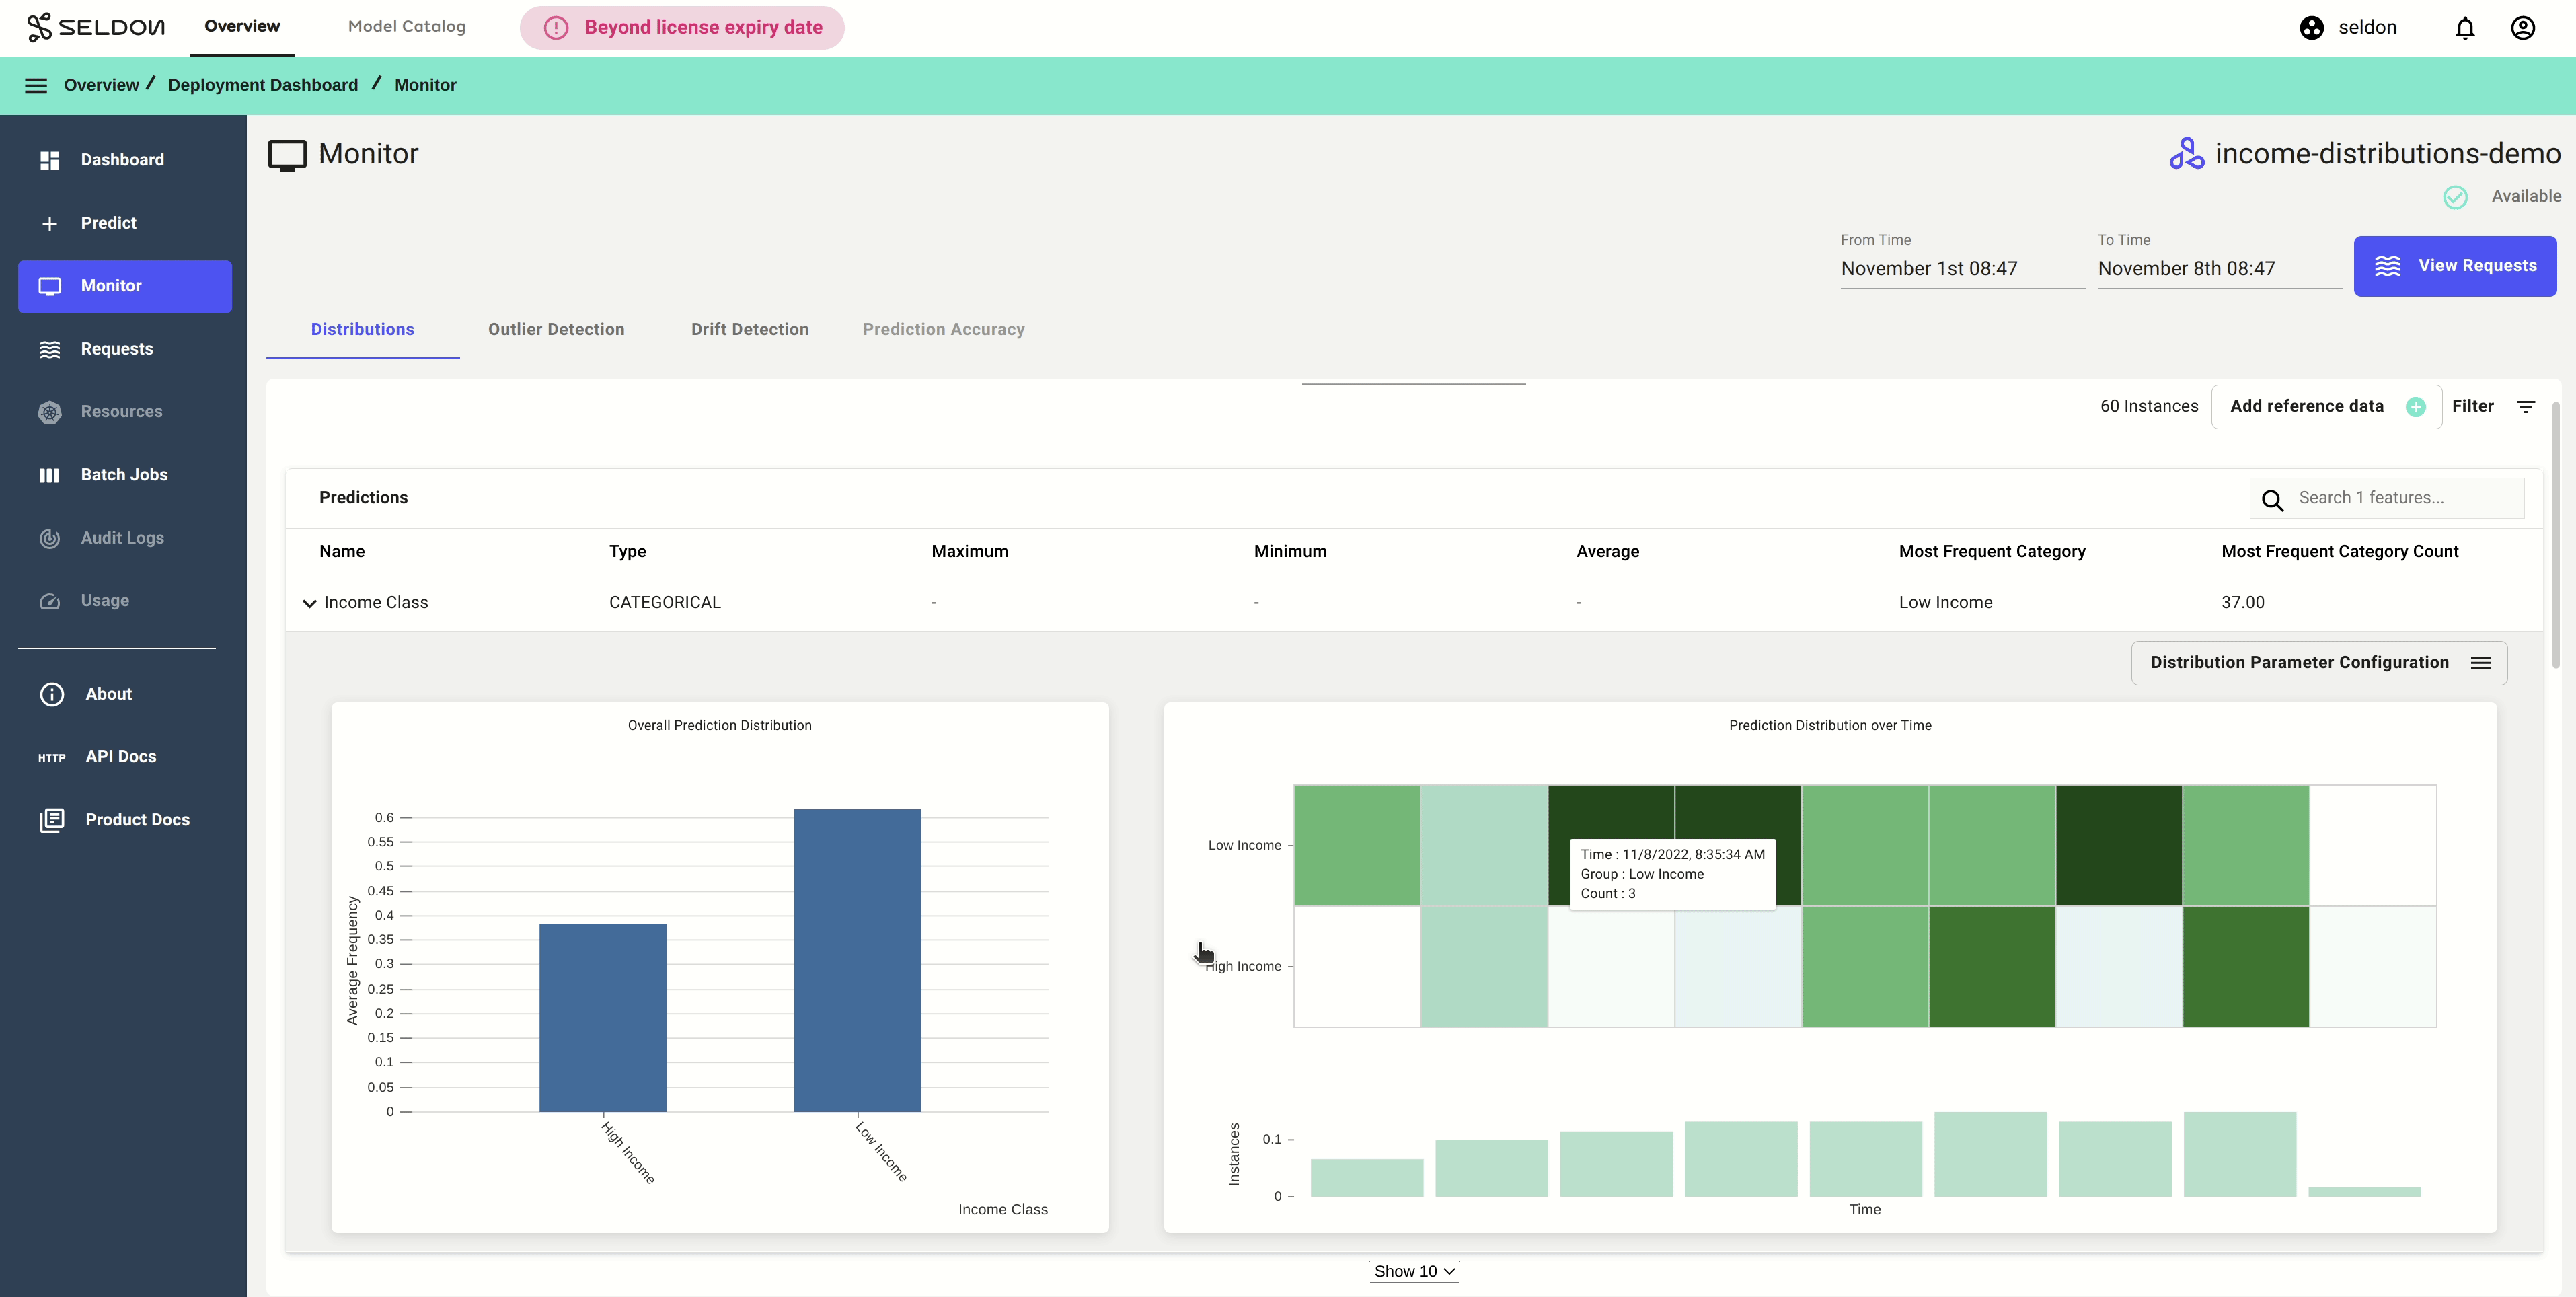The image size is (2576, 1297).
Task: Open the Show 10 dropdown at bottom
Action: pyautogui.click(x=1414, y=1272)
